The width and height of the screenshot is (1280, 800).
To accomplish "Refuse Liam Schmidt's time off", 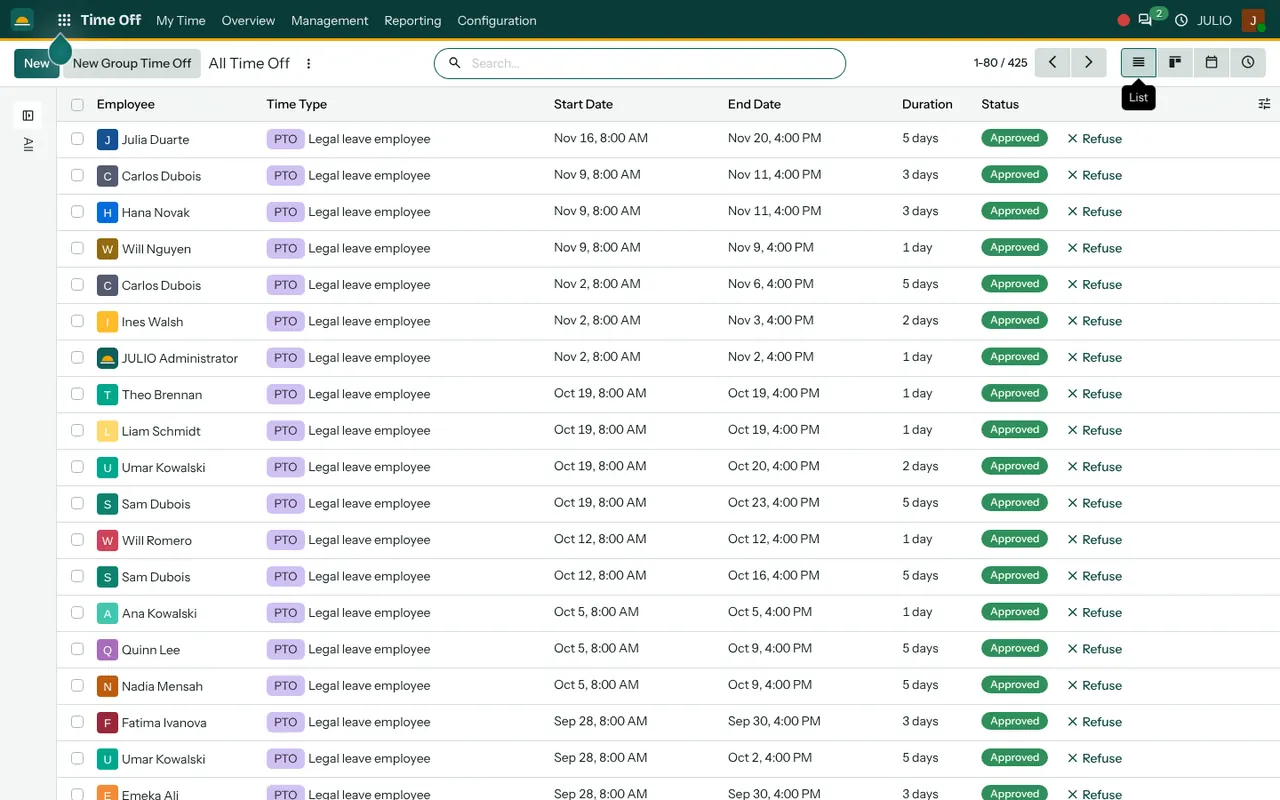I will click(1094, 431).
